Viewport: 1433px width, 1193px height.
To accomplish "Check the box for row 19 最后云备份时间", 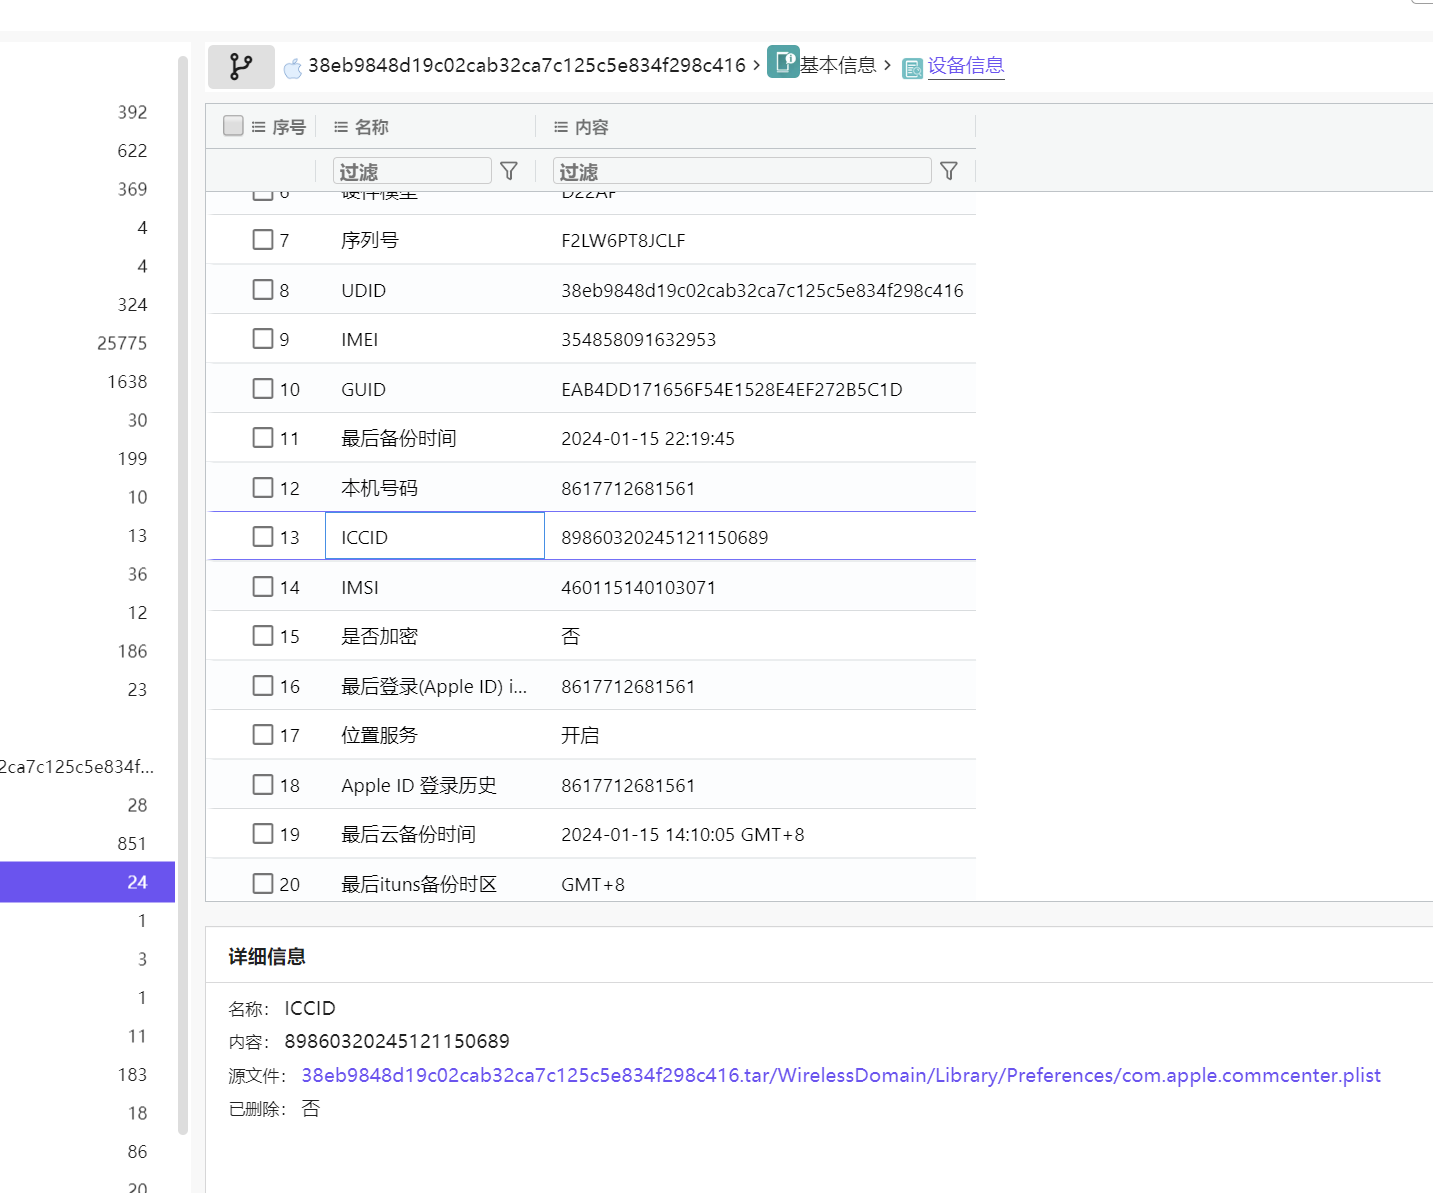I will [263, 833].
